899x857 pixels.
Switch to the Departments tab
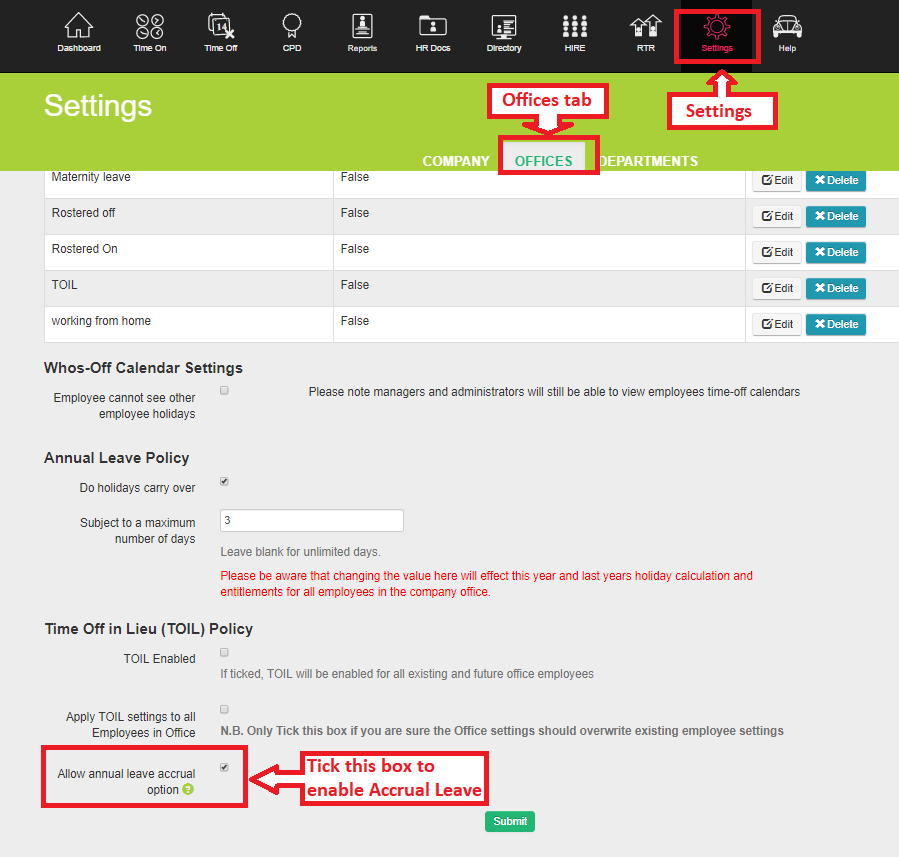click(x=648, y=161)
